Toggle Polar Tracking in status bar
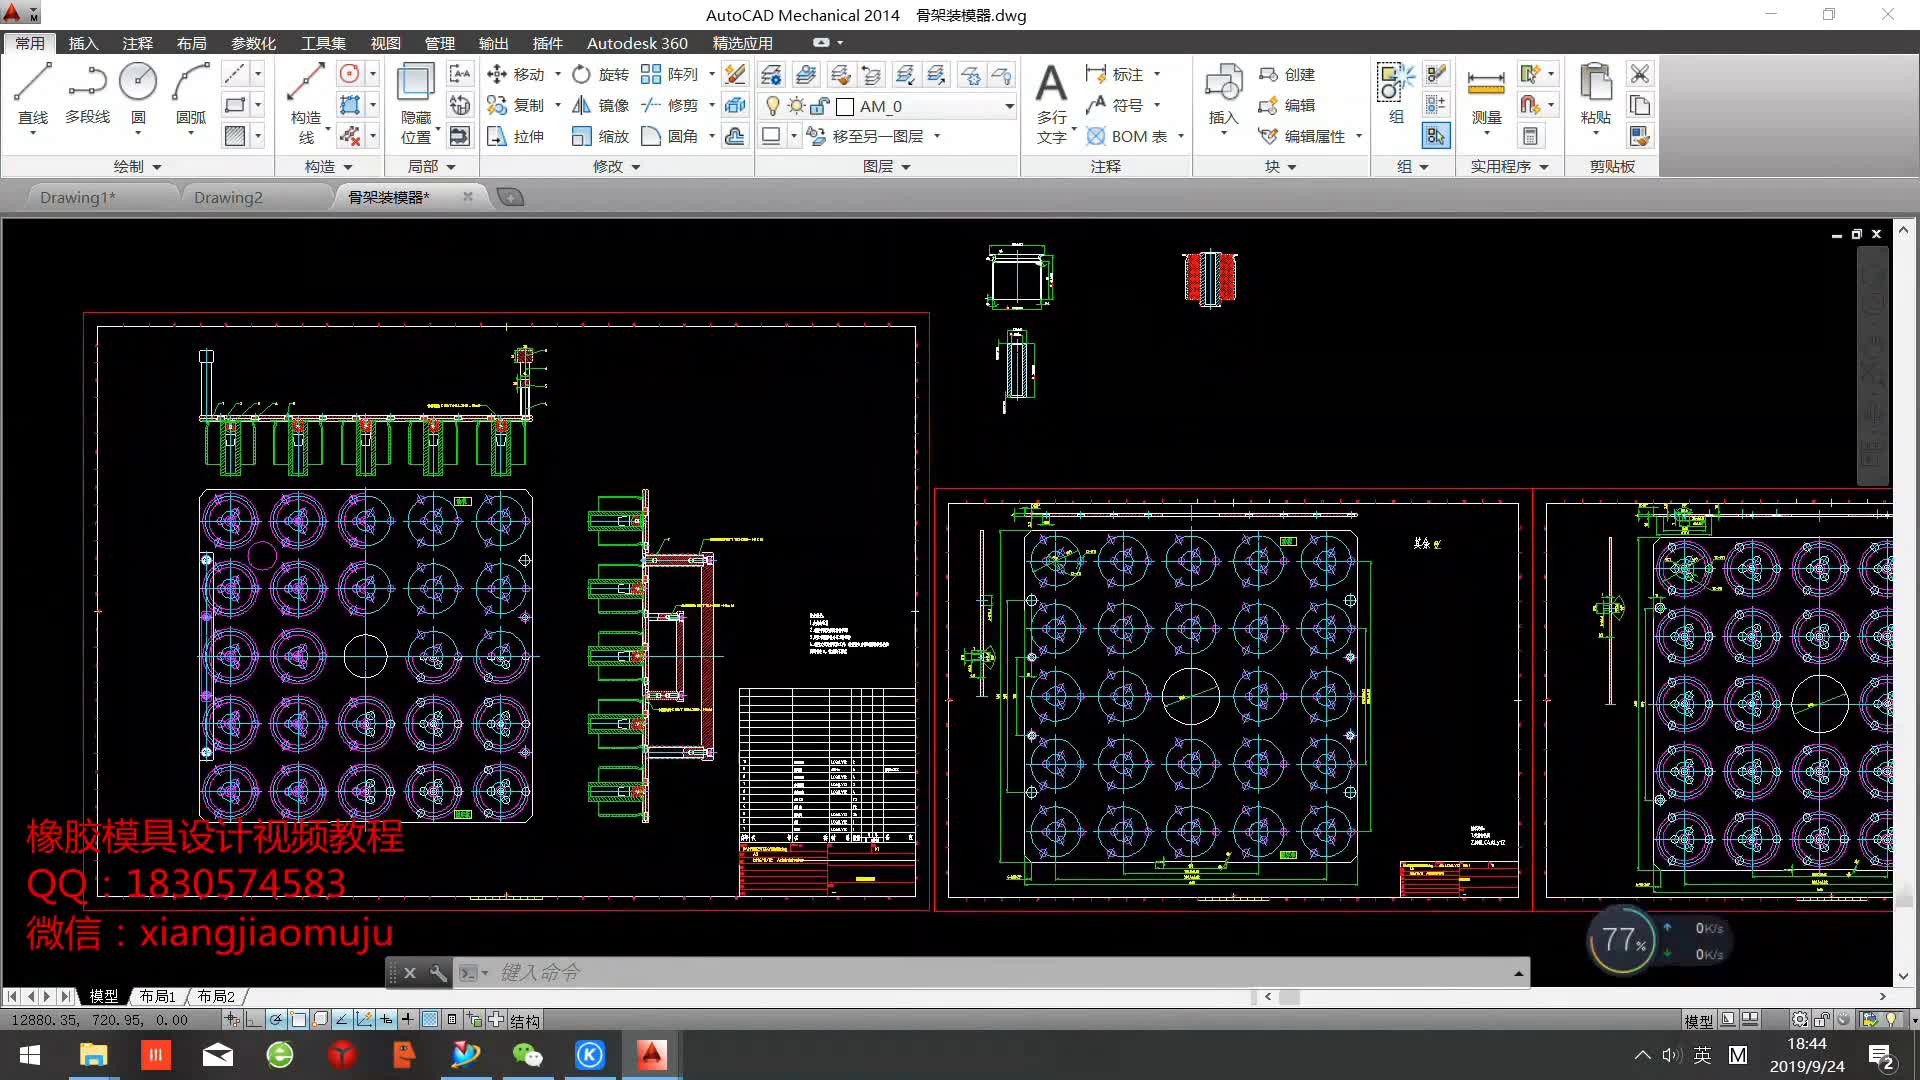1920x1080 pixels. pos(277,1020)
